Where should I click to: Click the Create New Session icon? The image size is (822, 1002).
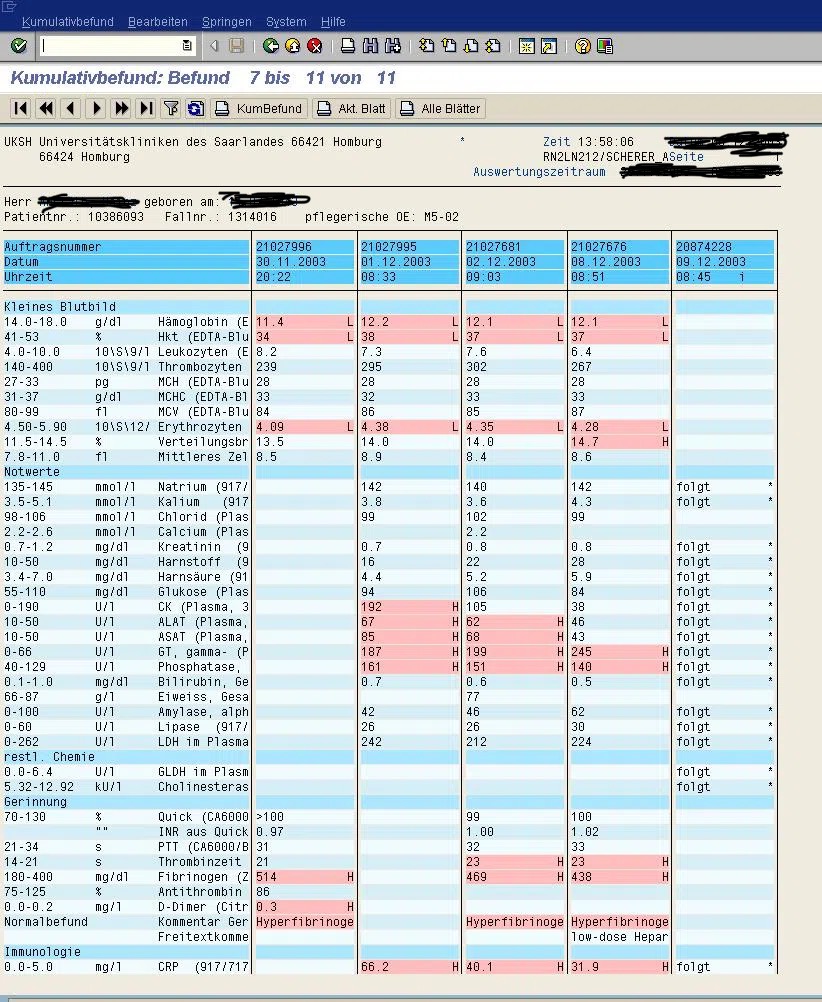[527, 46]
